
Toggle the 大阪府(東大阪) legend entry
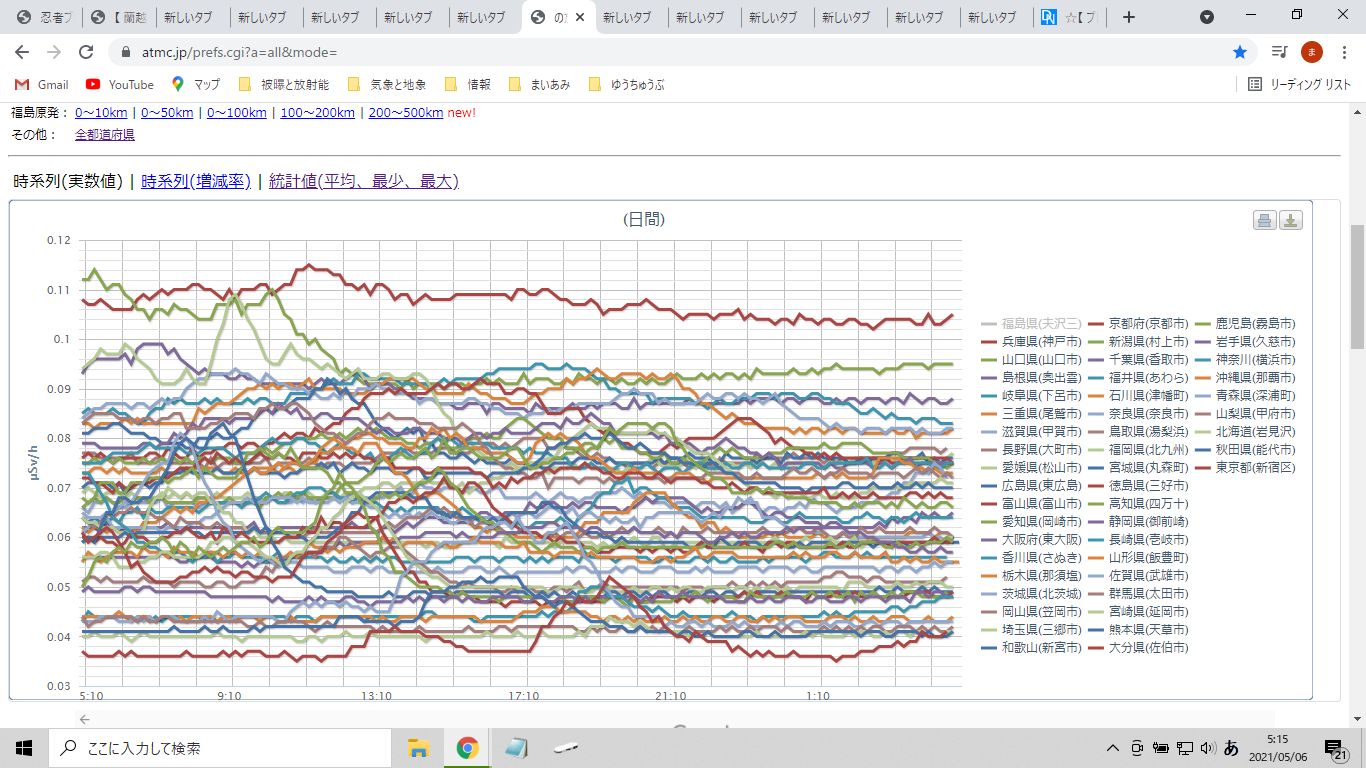(1031, 539)
